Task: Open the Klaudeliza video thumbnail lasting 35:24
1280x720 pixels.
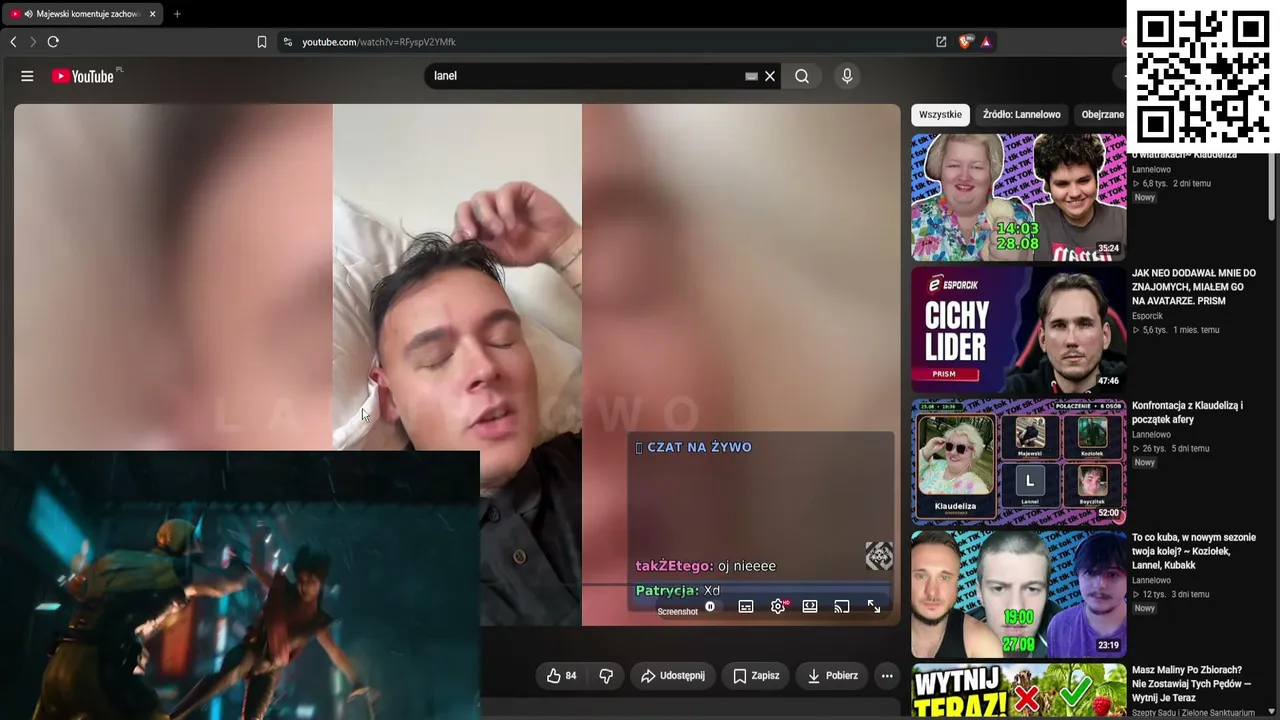Action: (x=1018, y=197)
